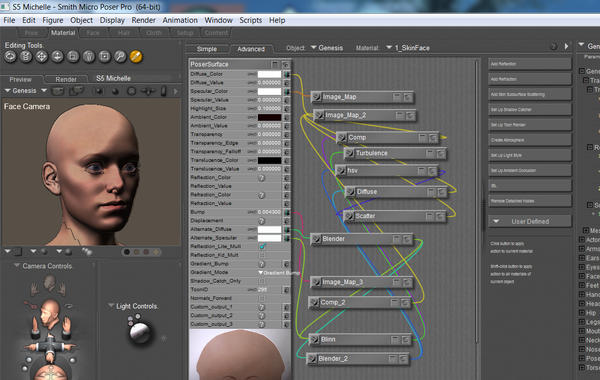The image size is (600, 380).
Task: Open the Object dropdown showing Genesis
Action: 327,48
